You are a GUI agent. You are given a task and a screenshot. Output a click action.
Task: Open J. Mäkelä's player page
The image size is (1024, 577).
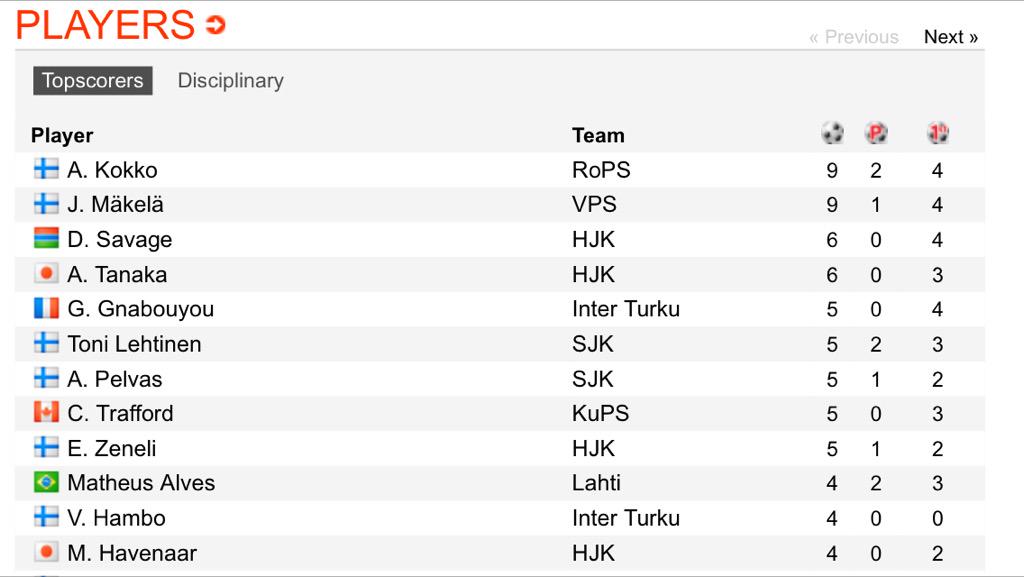[115, 204]
